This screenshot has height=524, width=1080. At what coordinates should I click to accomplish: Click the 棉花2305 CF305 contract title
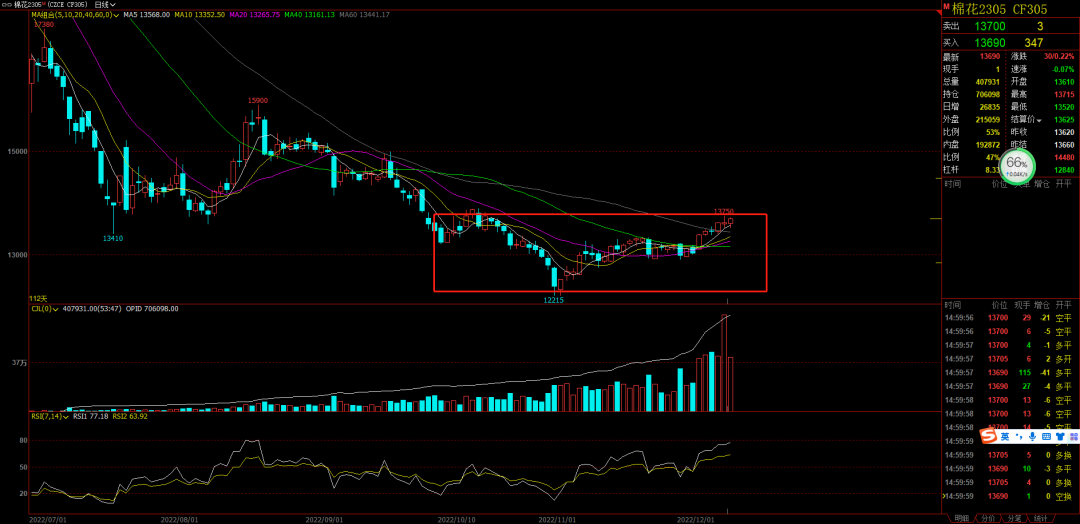coord(999,9)
